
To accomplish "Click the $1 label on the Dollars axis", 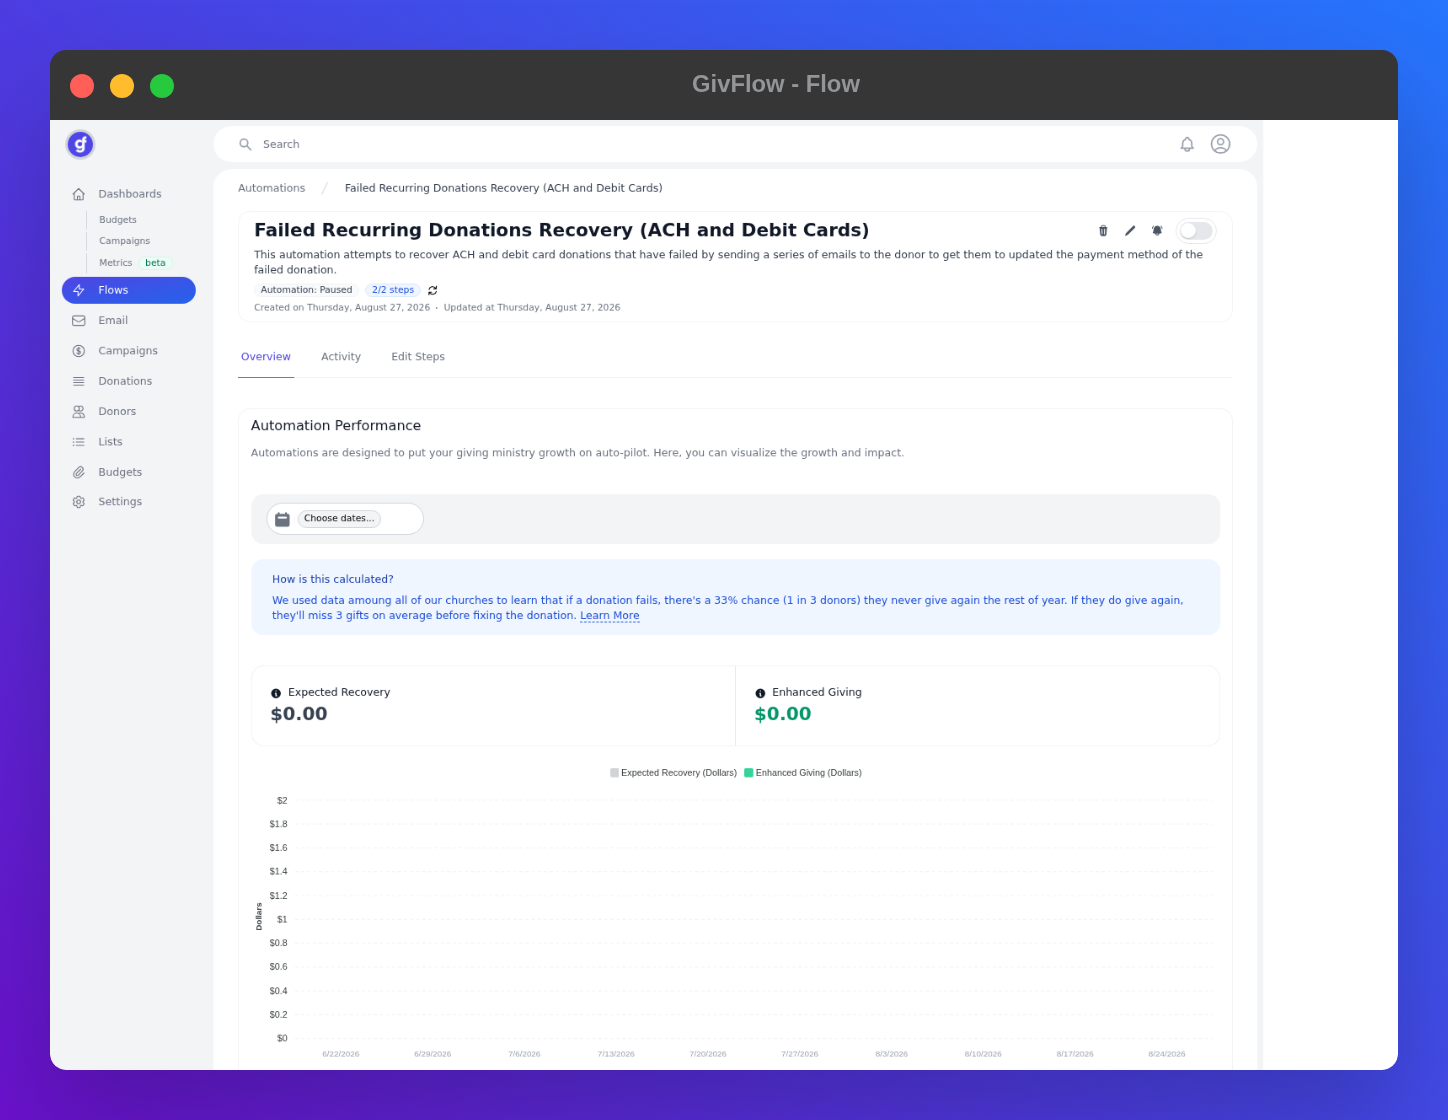I will pyautogui.click(x=282, y=919).
